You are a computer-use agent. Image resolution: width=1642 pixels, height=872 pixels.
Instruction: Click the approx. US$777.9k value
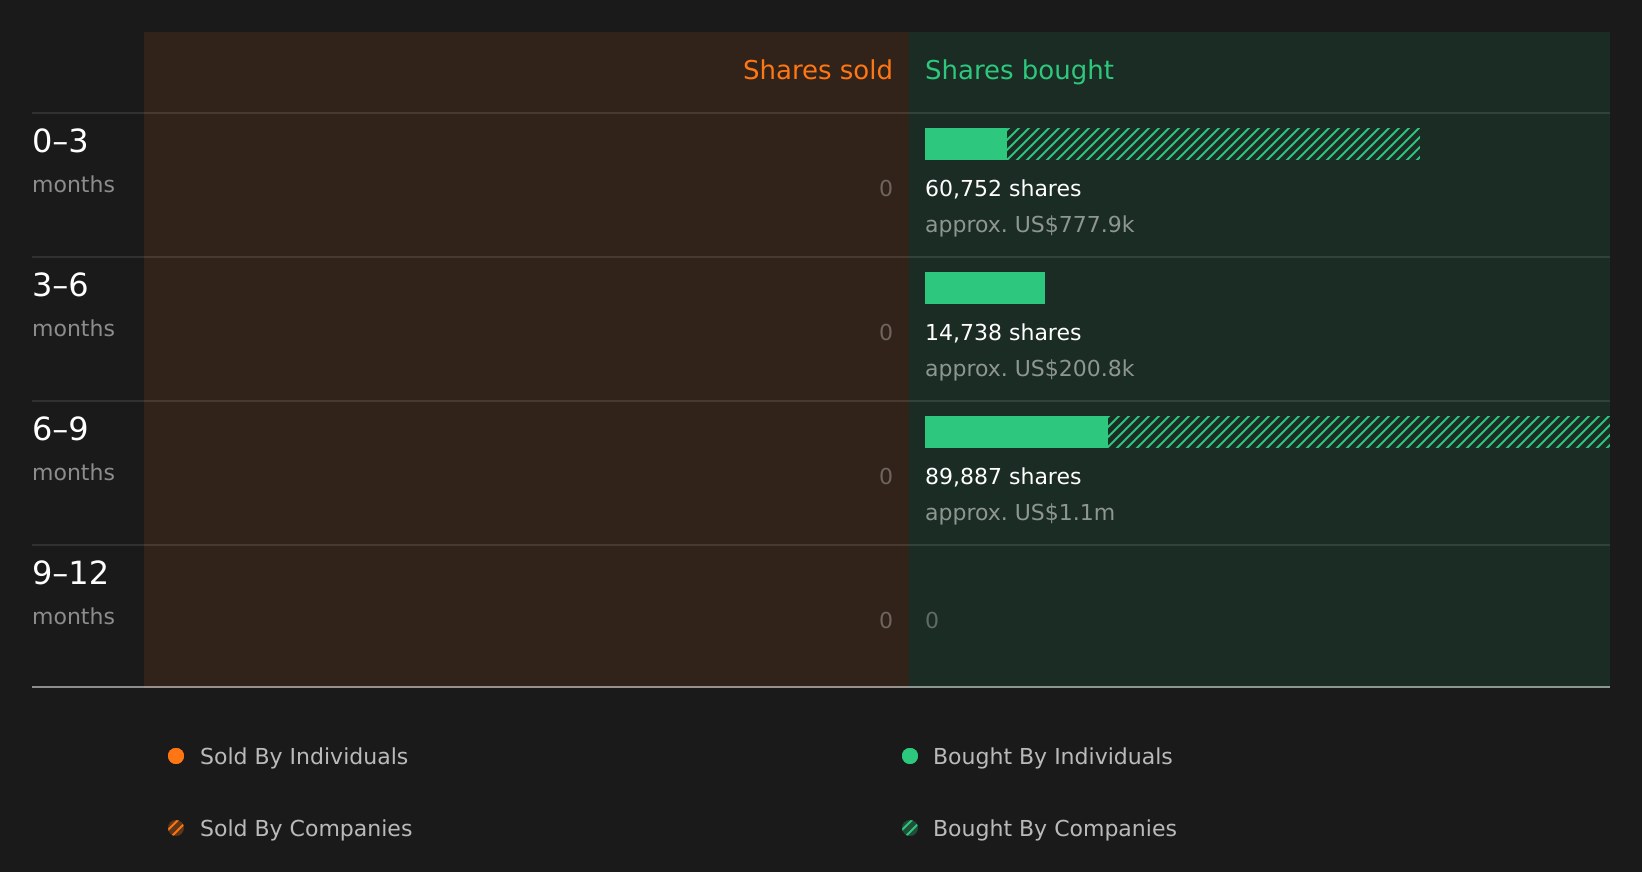[1029, 225]
